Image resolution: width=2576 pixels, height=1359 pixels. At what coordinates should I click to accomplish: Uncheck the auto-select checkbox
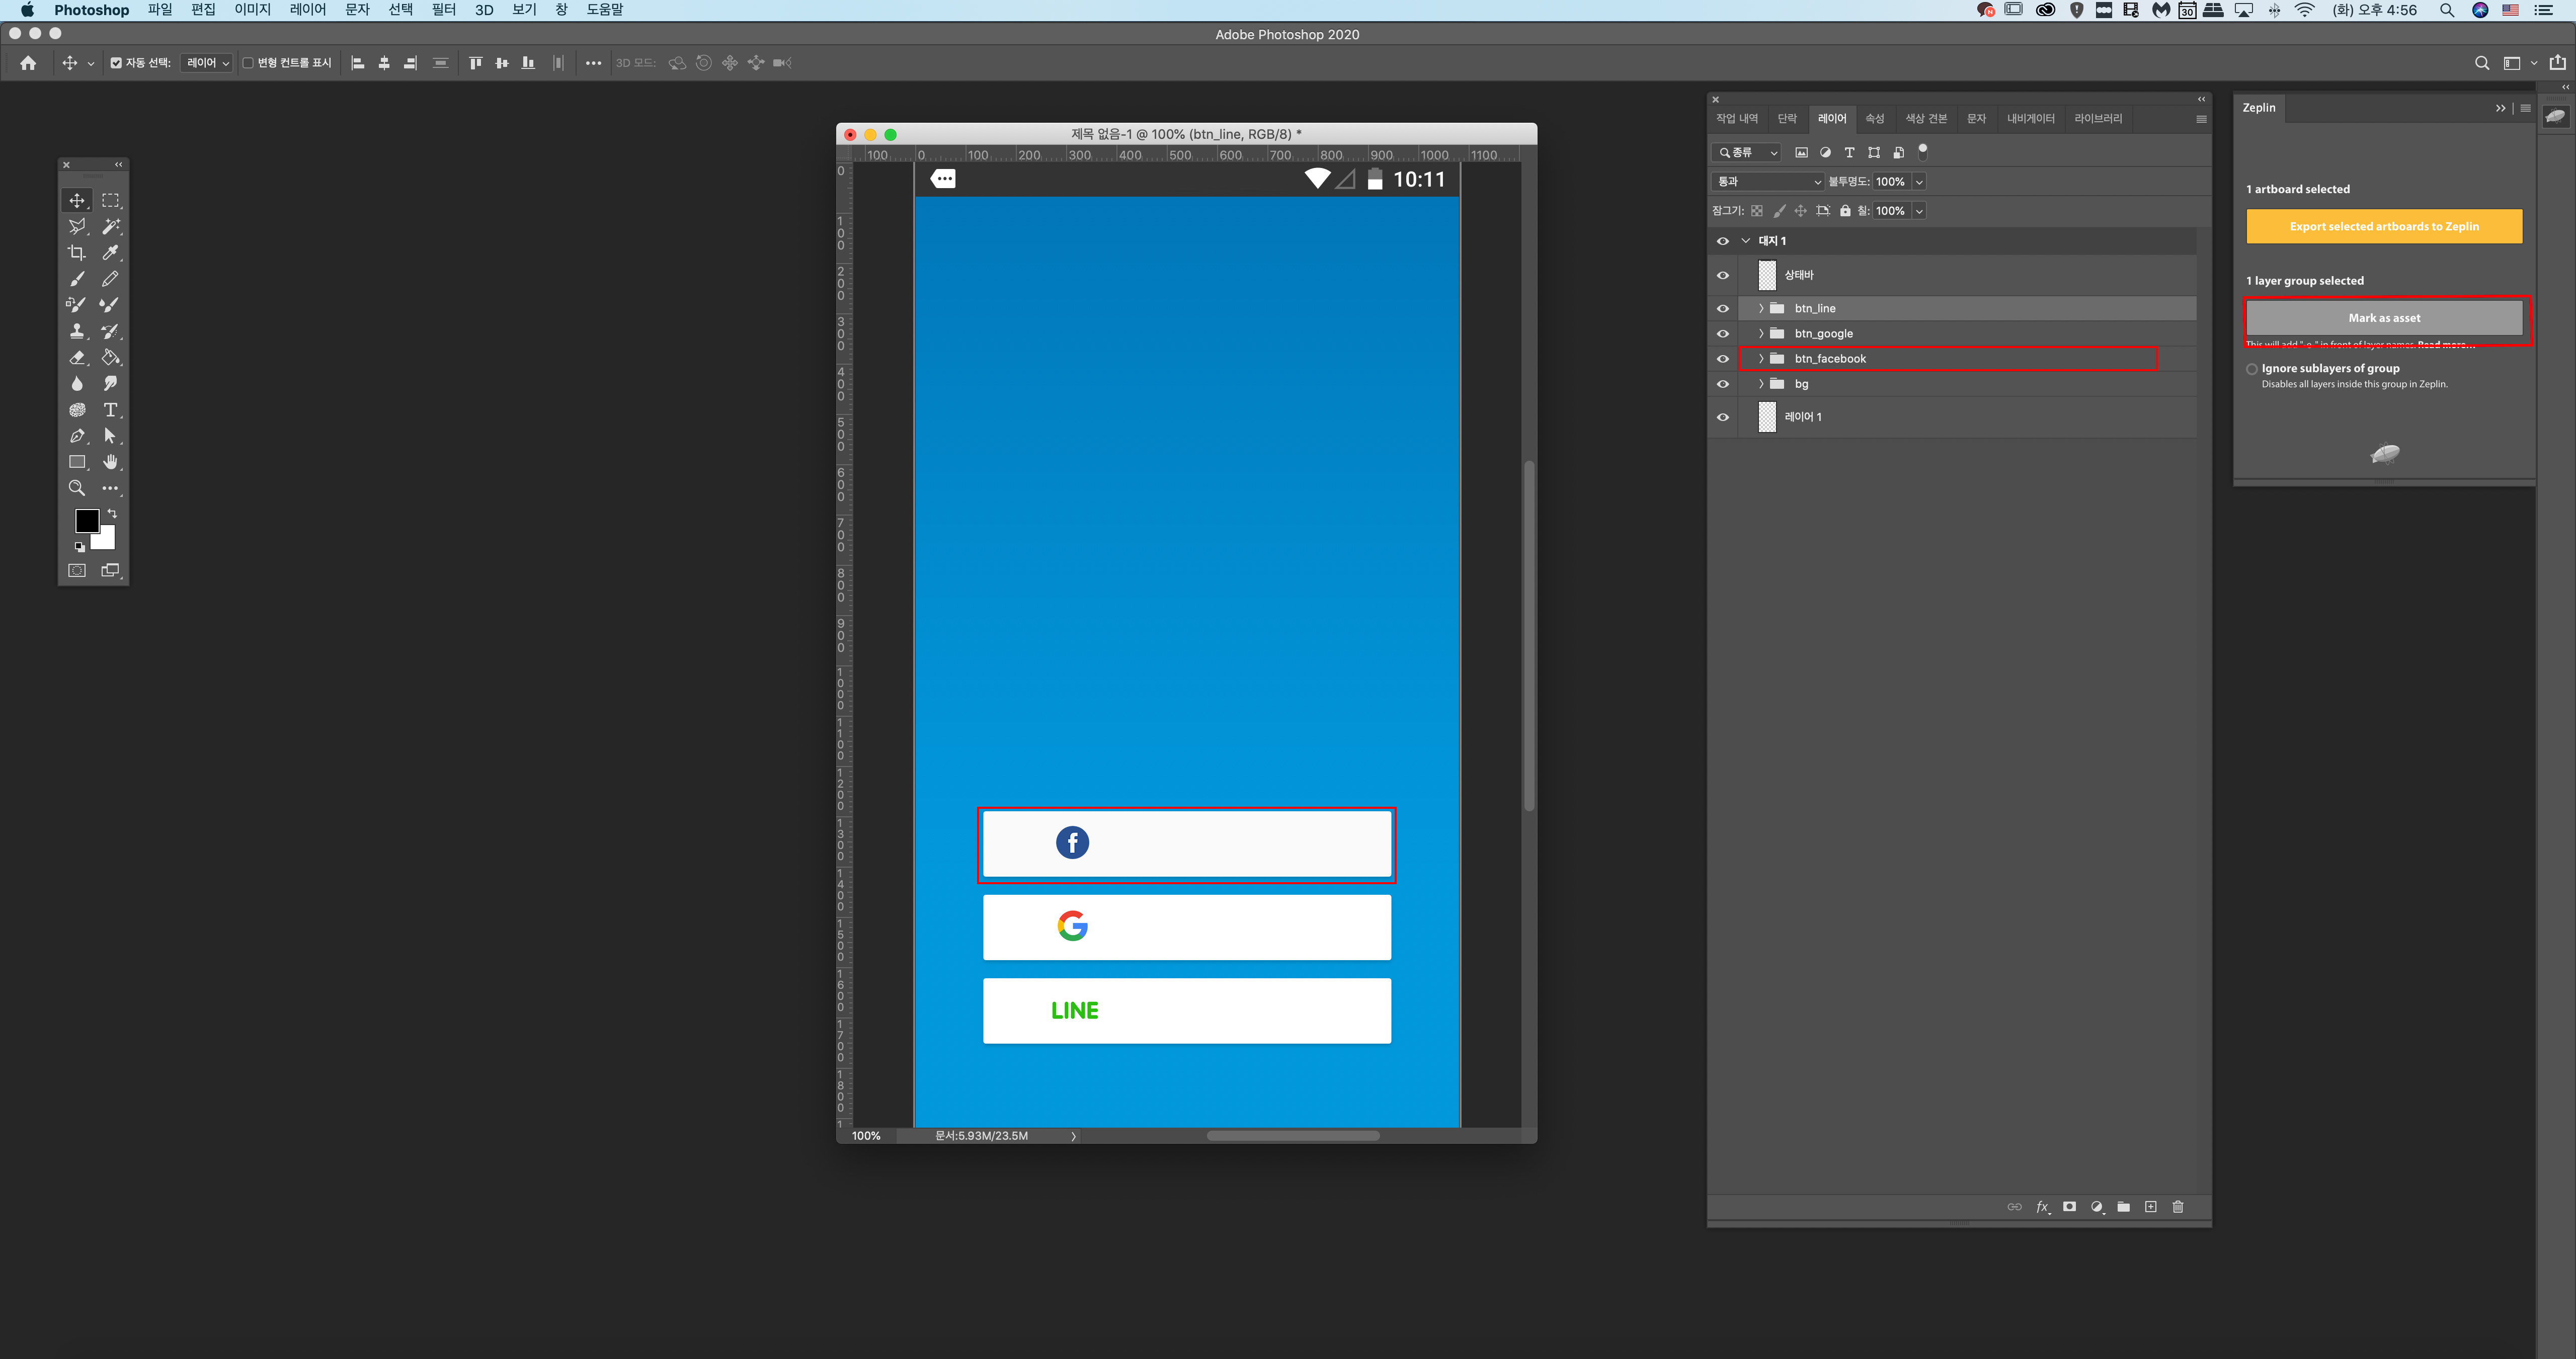click(x=116, y=63)
